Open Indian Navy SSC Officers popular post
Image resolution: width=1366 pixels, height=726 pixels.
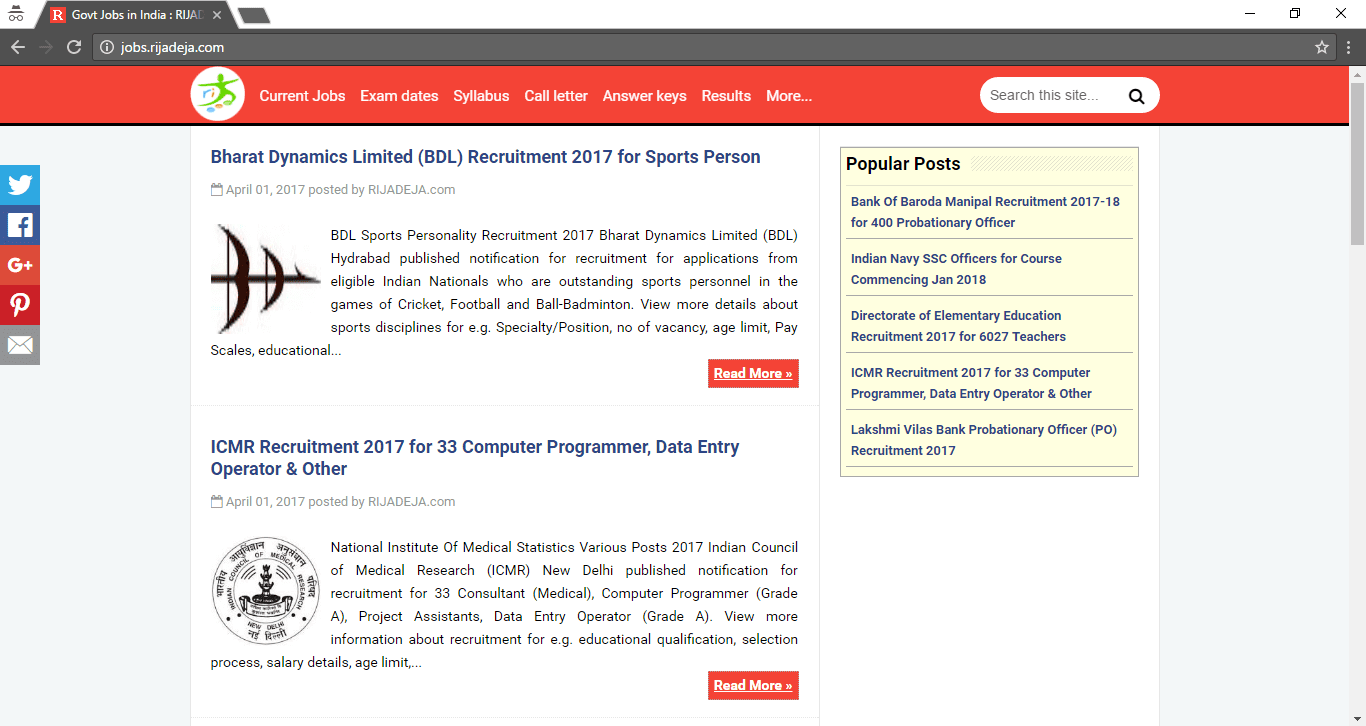956,269
